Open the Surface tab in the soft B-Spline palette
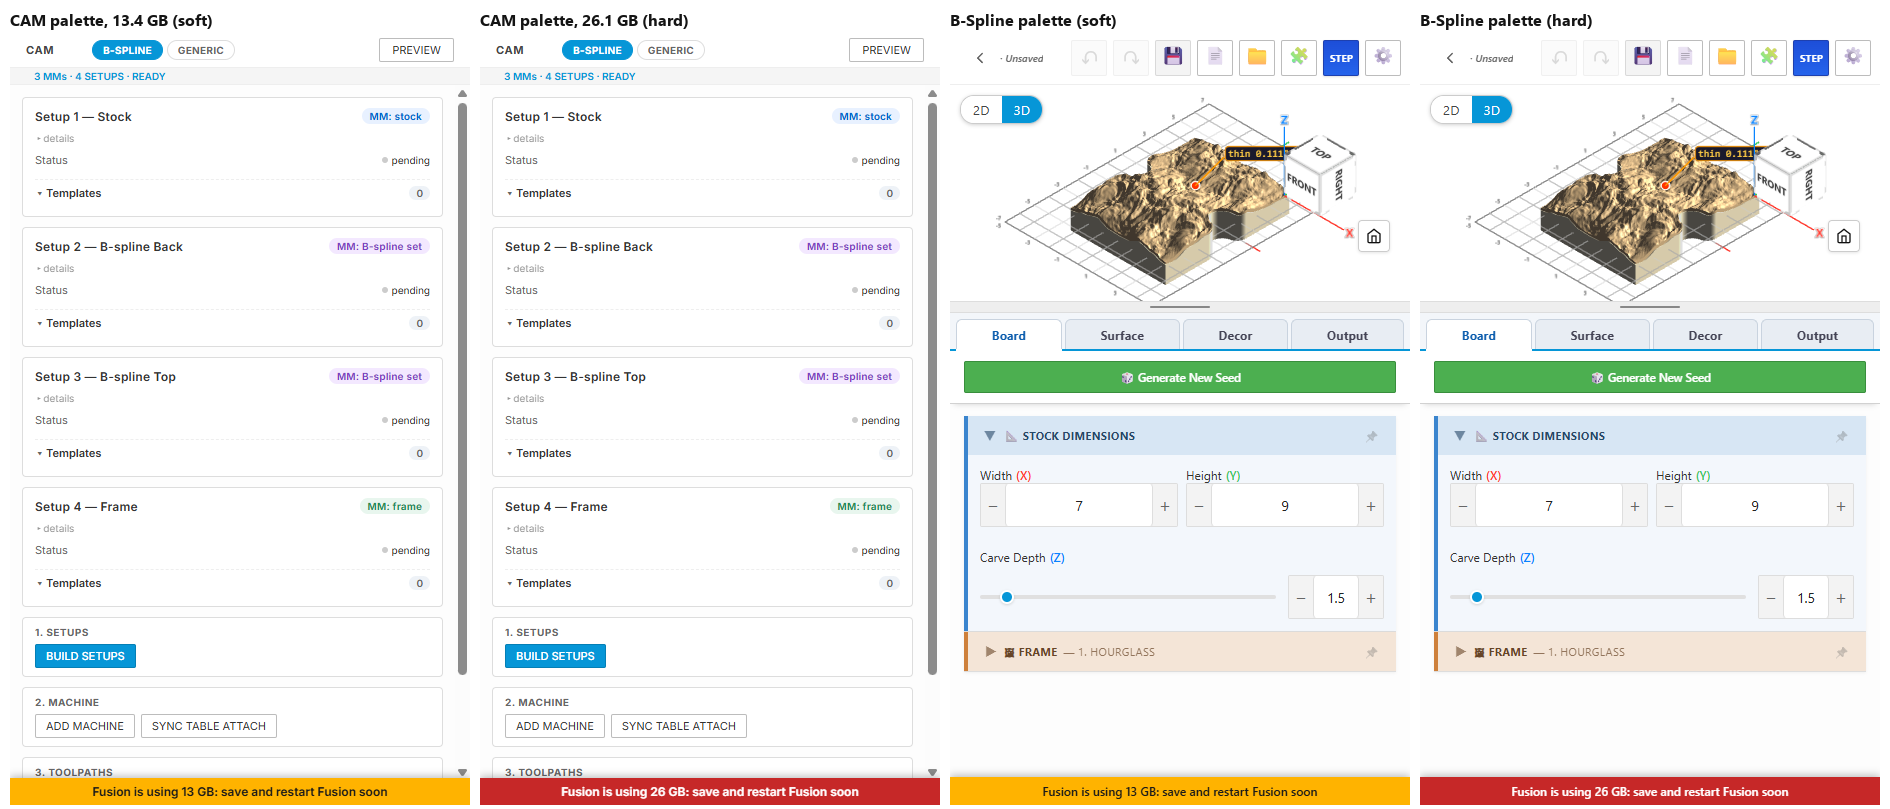Image resolution: width=1890 pixels, height=809 pixels. coord(1122,336)
